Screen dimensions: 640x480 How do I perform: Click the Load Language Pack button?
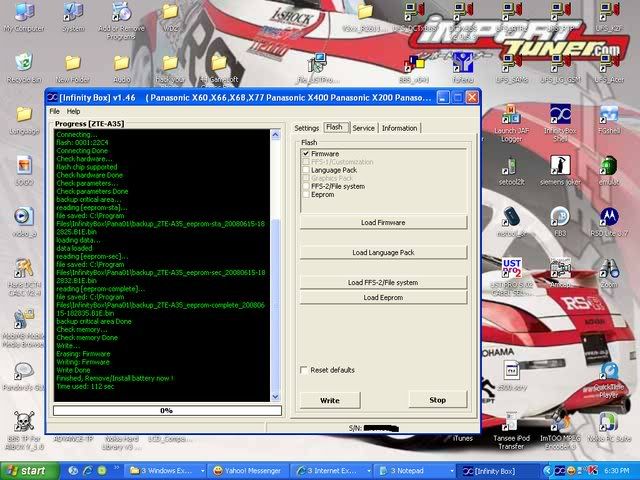pyautogui.click(x=383, y=253)
